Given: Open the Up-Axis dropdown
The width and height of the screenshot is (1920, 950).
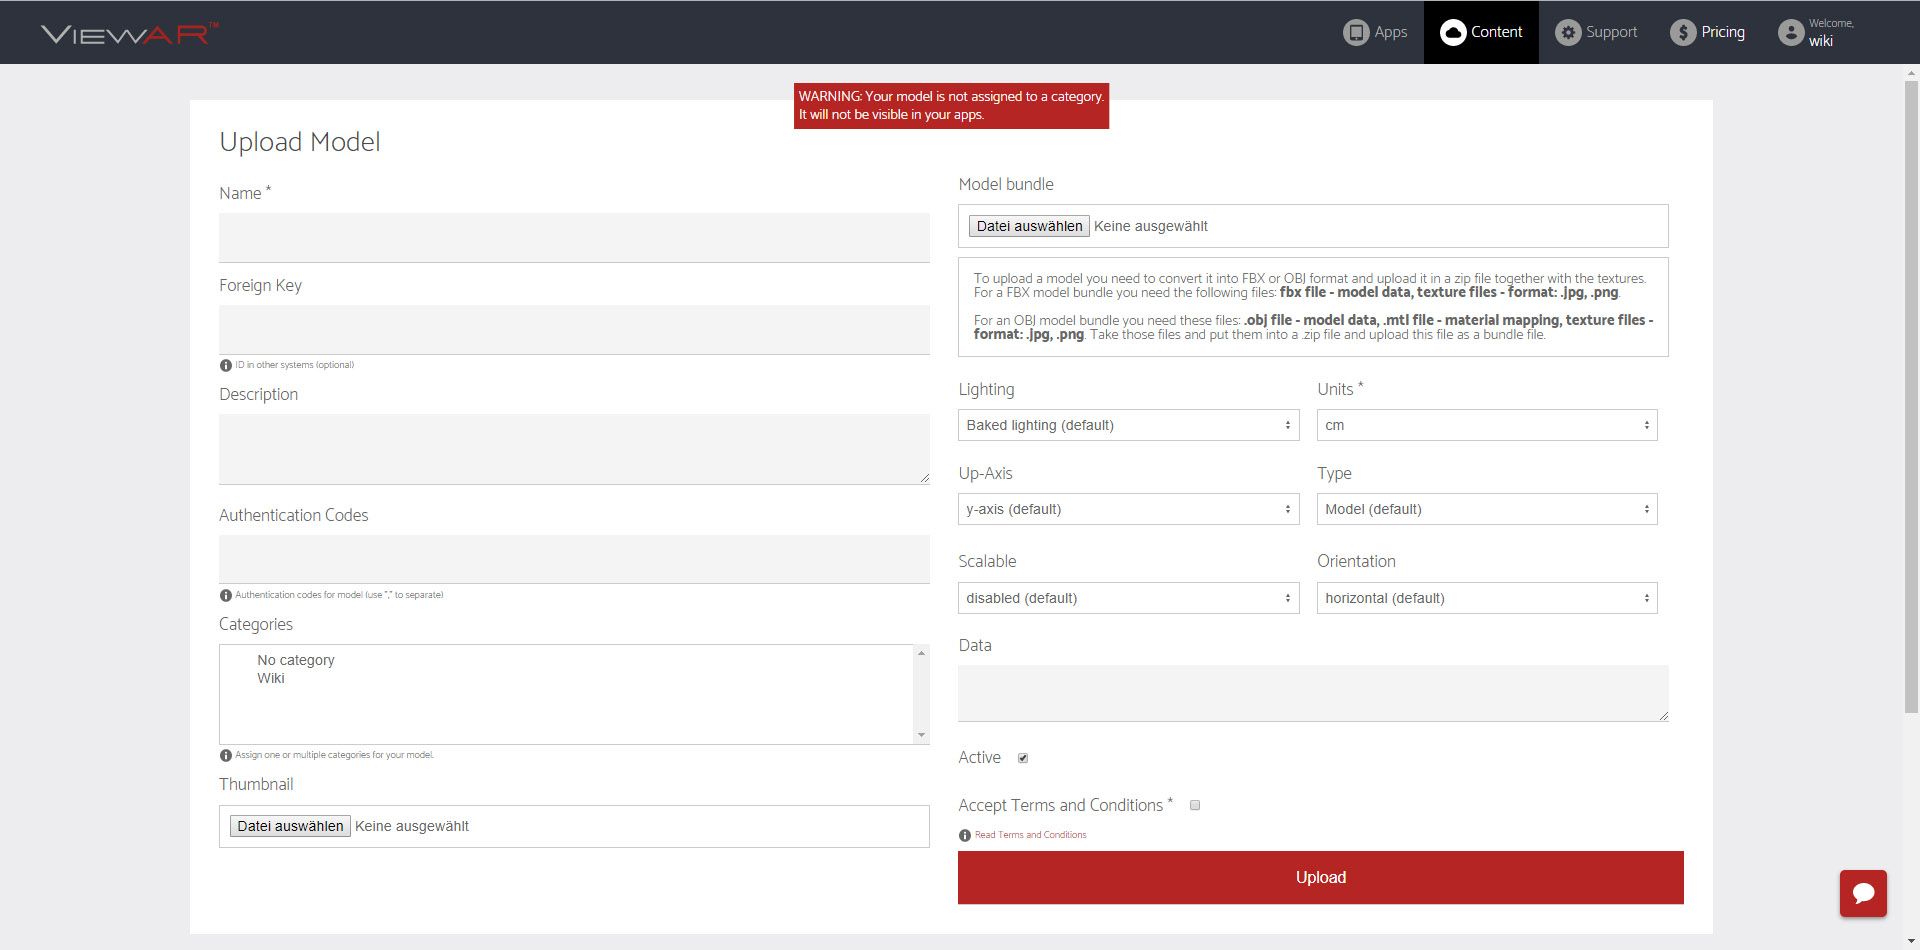Looking at the screenshot, I should 1128,509.
